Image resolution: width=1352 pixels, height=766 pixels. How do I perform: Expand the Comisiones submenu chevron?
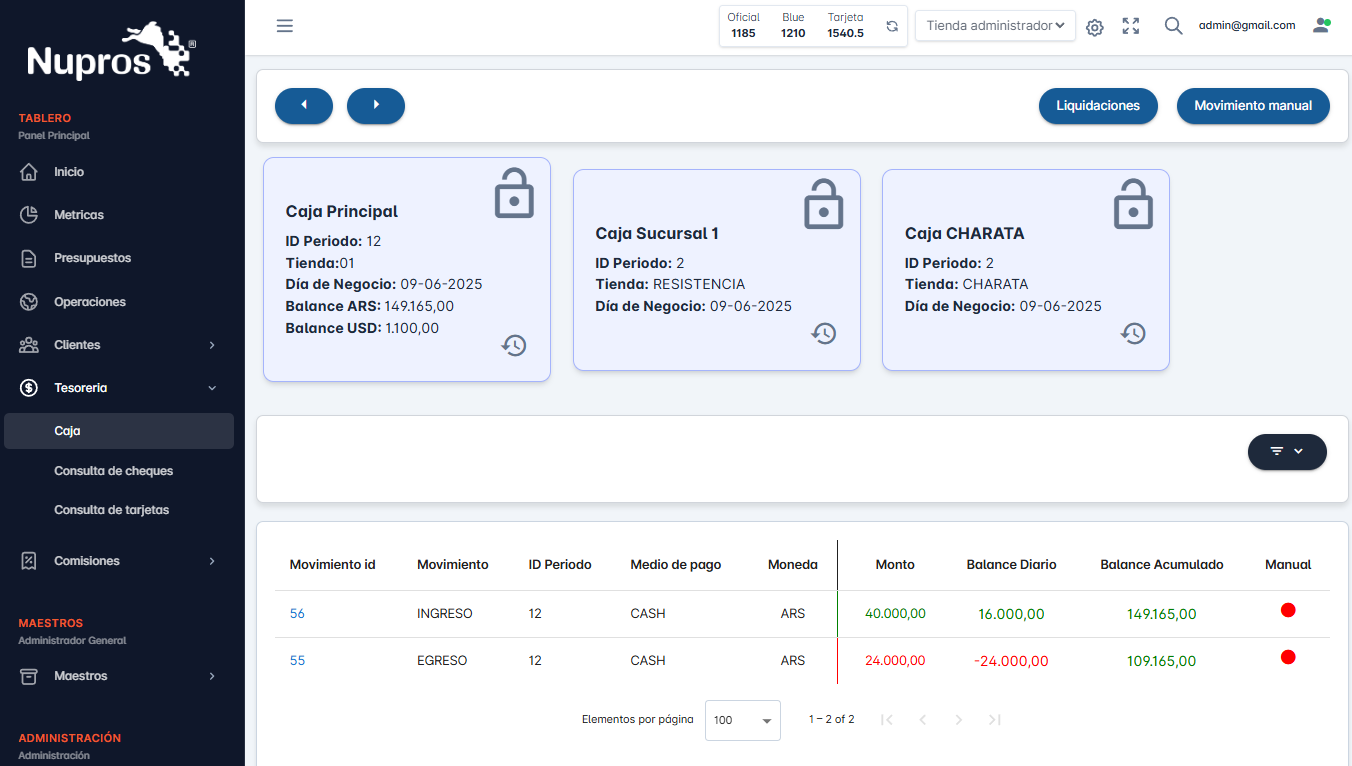pos(212,561)
